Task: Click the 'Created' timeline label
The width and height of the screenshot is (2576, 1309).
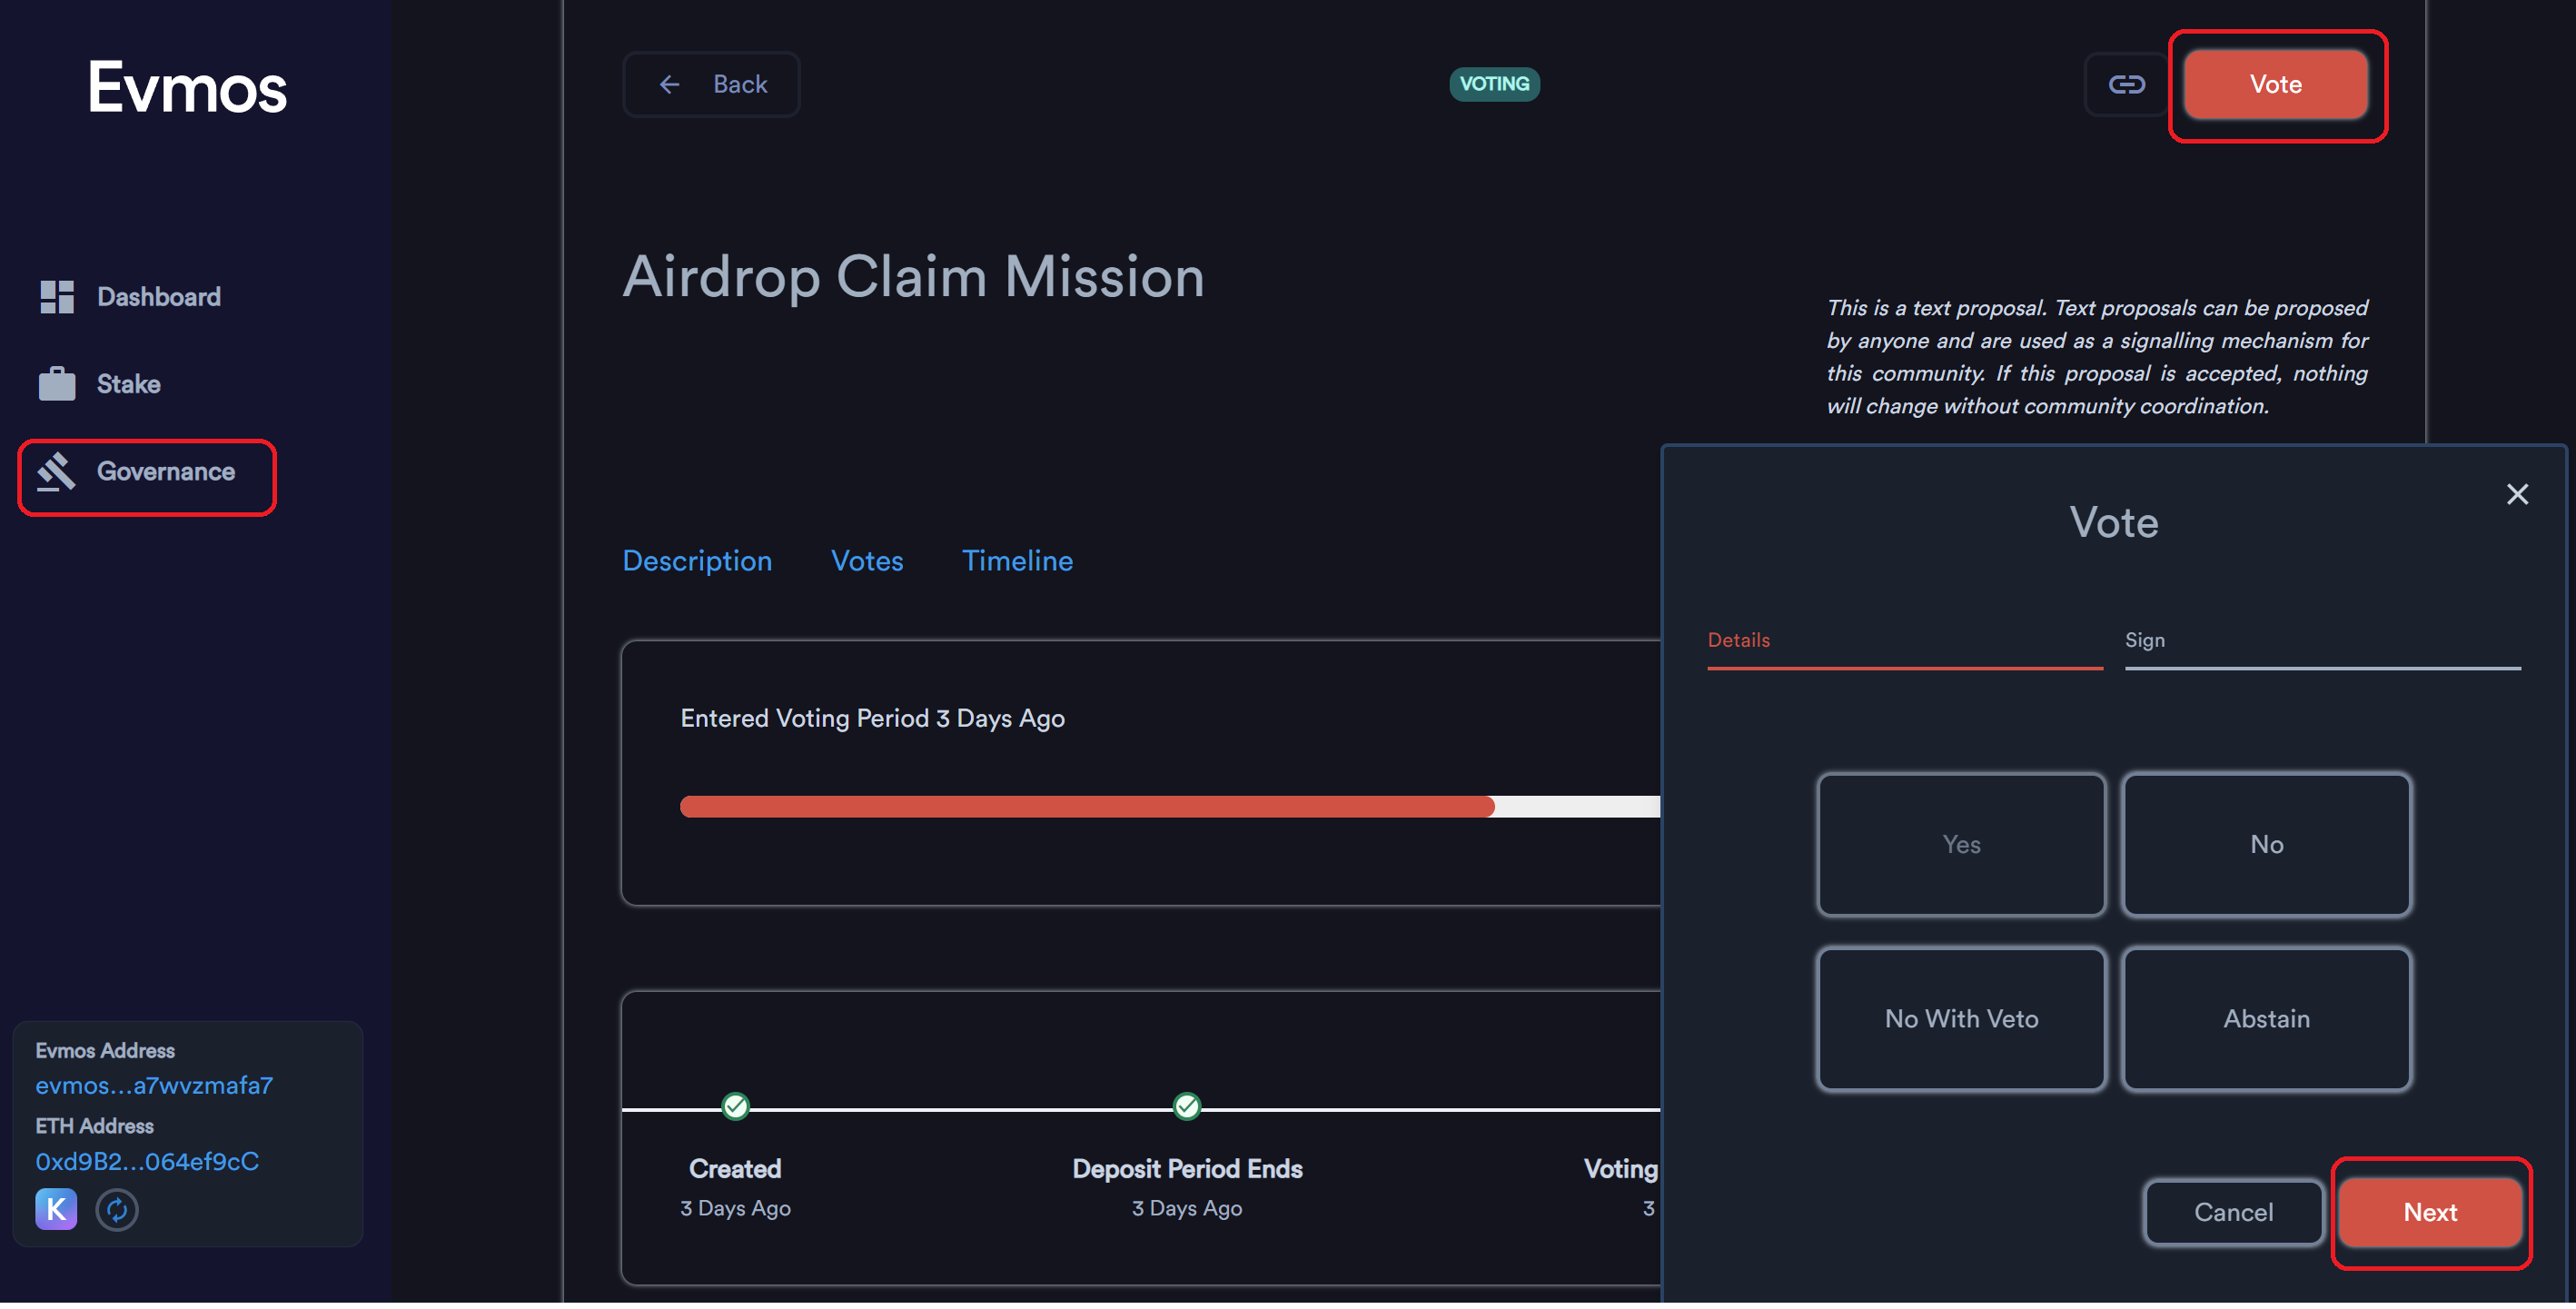Action: tap(735, 1169)
